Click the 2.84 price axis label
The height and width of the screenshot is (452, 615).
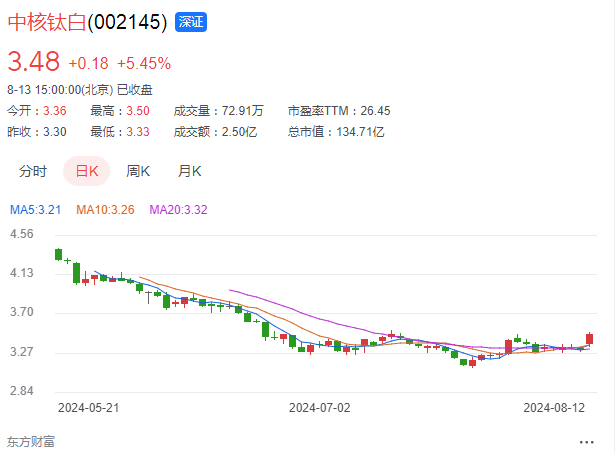click(x=22, y=391)
